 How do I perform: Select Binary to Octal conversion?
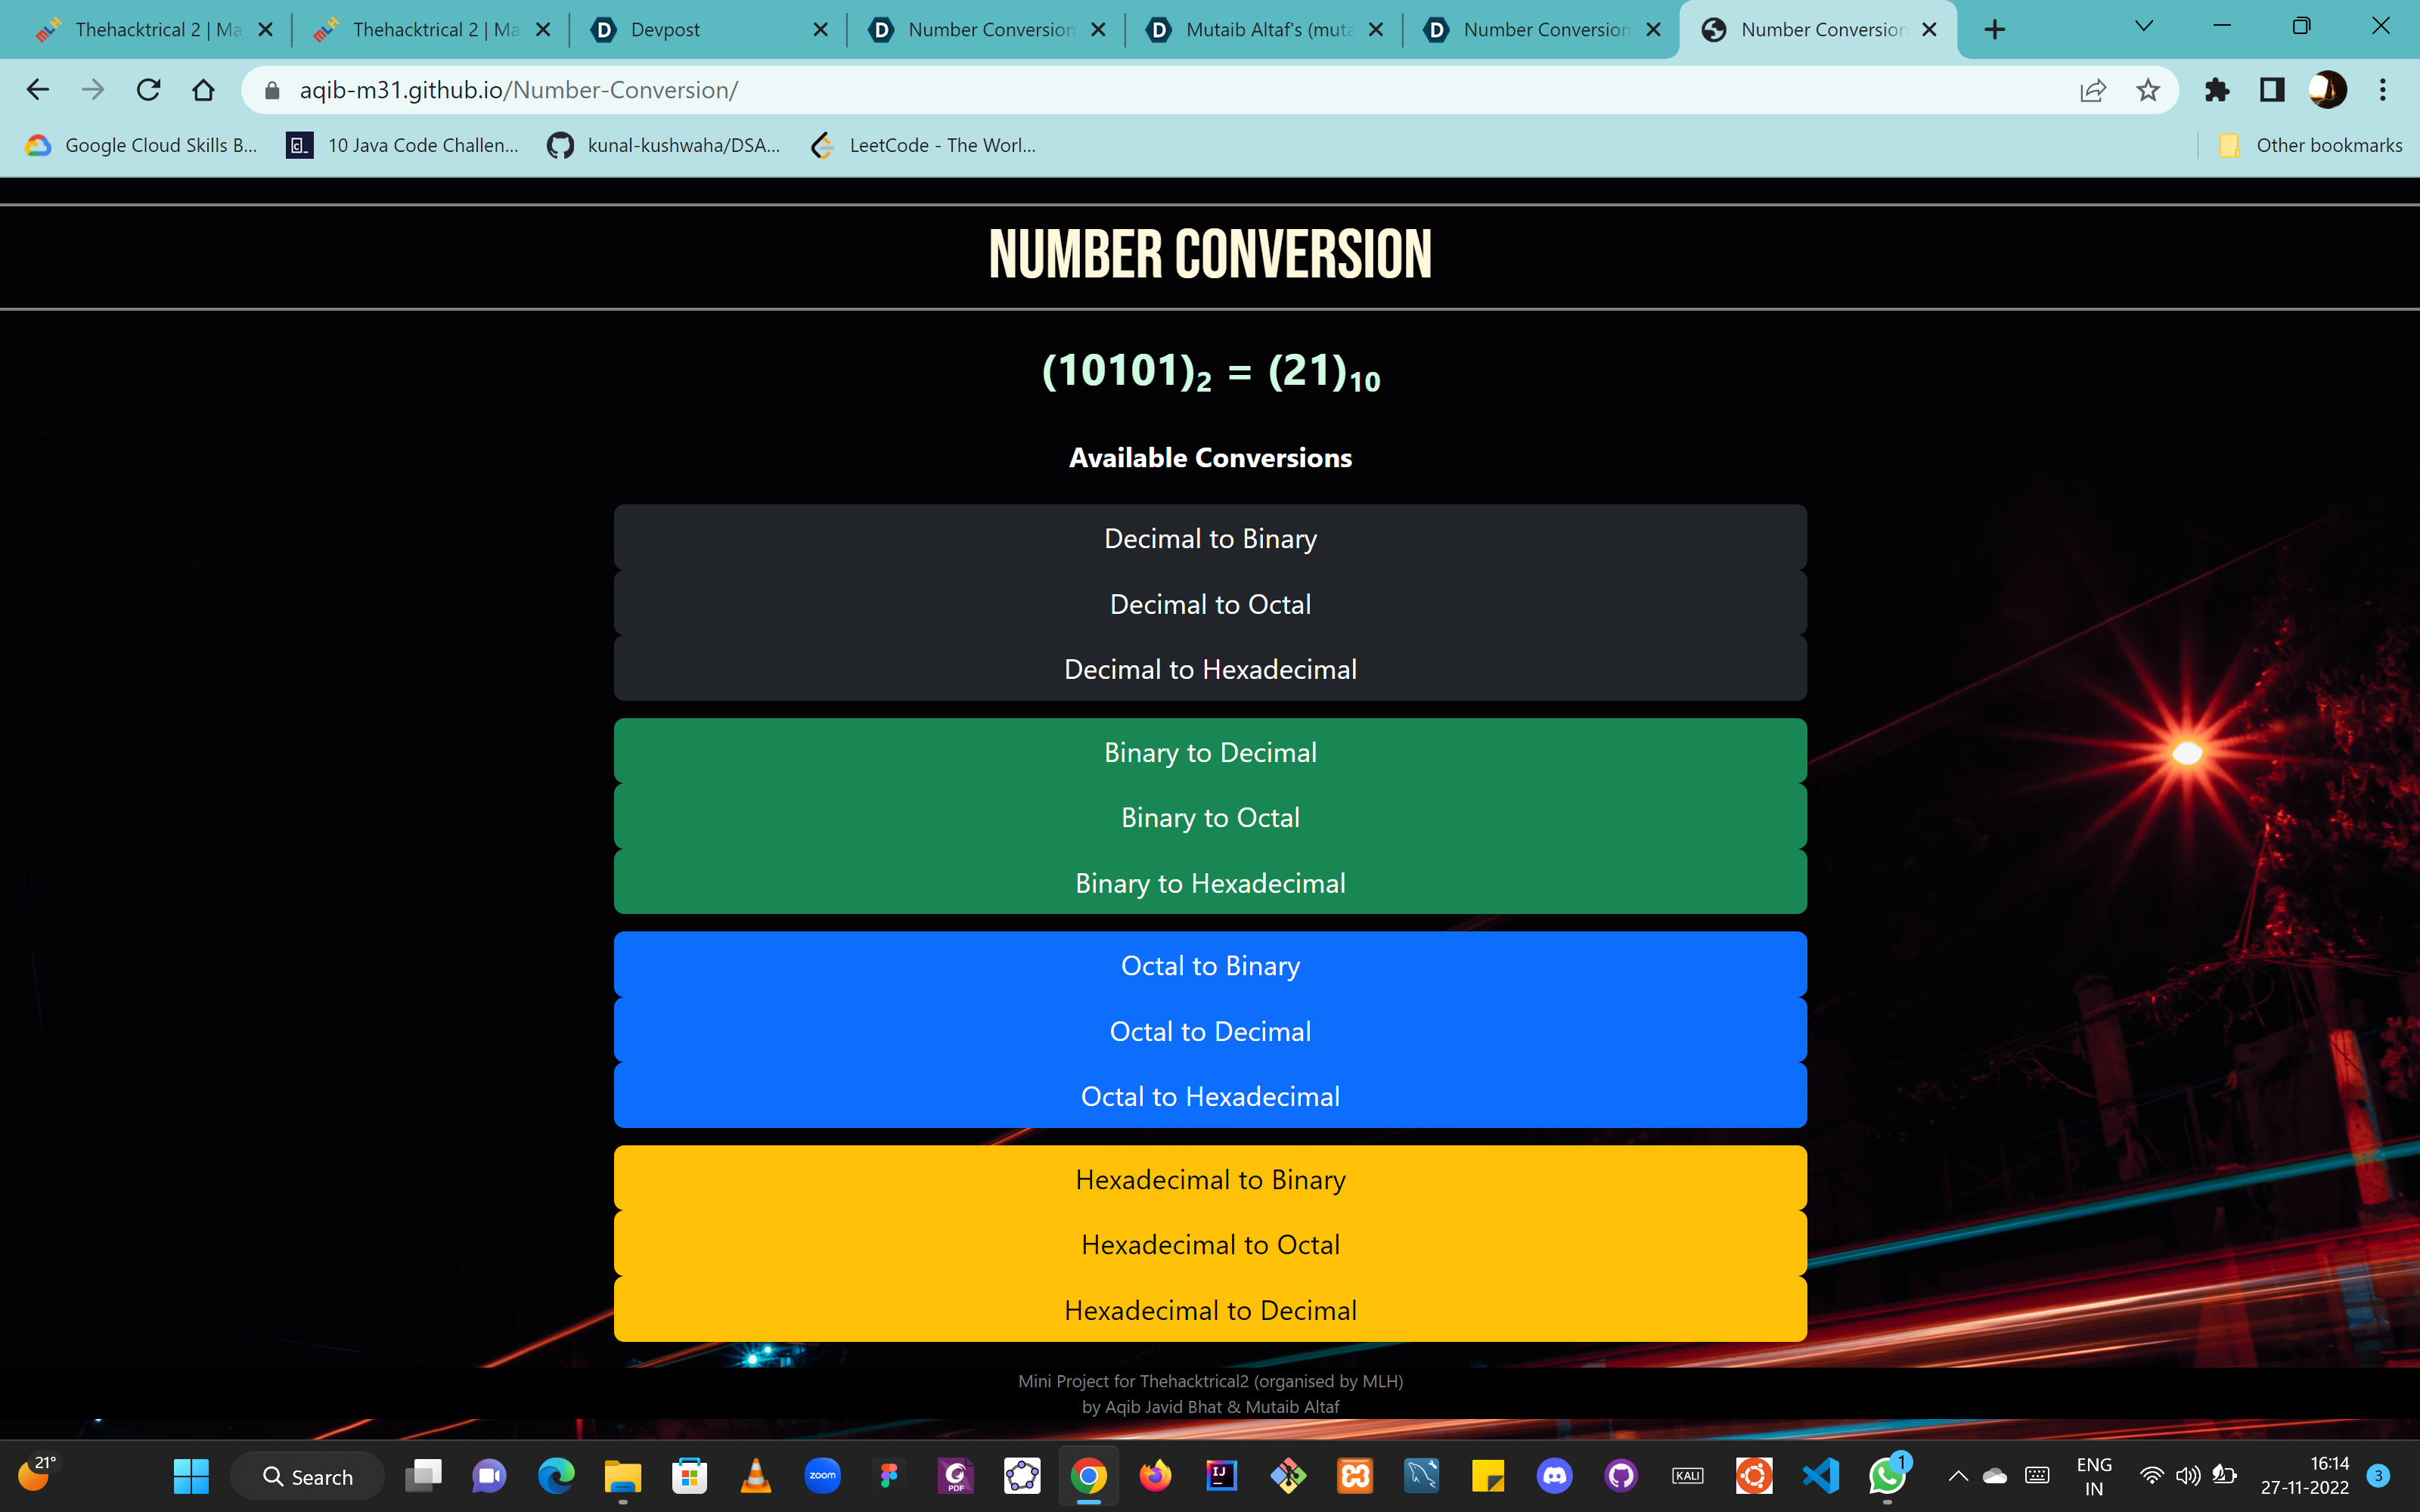click(1210, 818)
